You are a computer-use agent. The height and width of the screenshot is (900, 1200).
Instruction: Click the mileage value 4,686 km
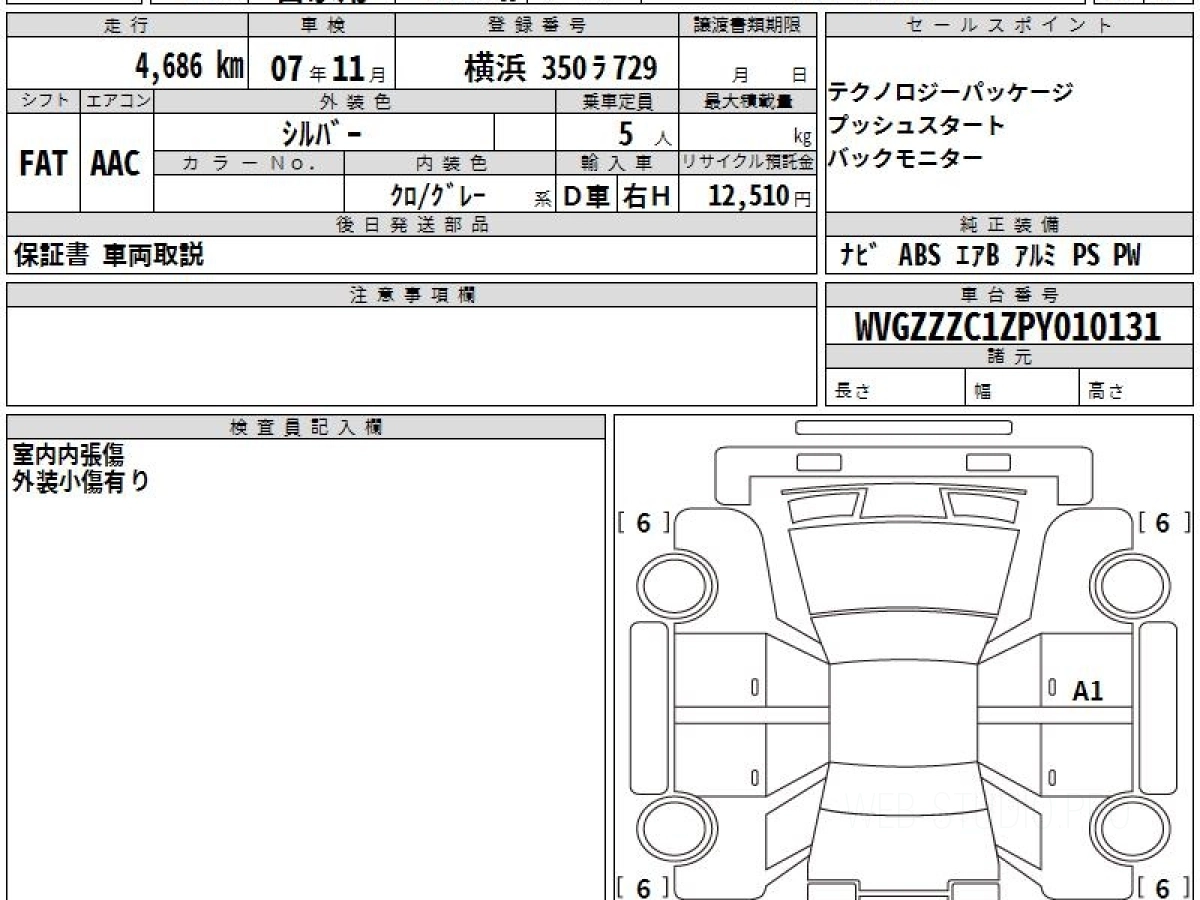(x=190, y=67)
